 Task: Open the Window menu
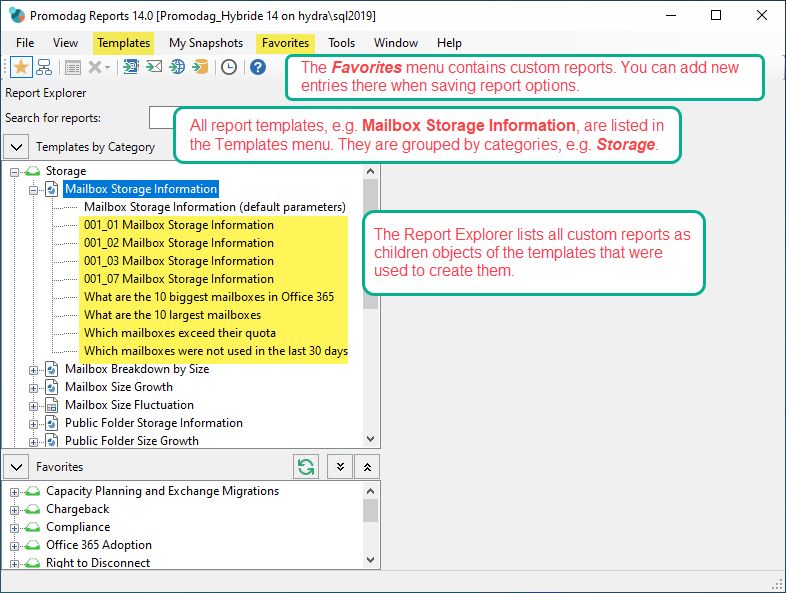tap(396, 43)
